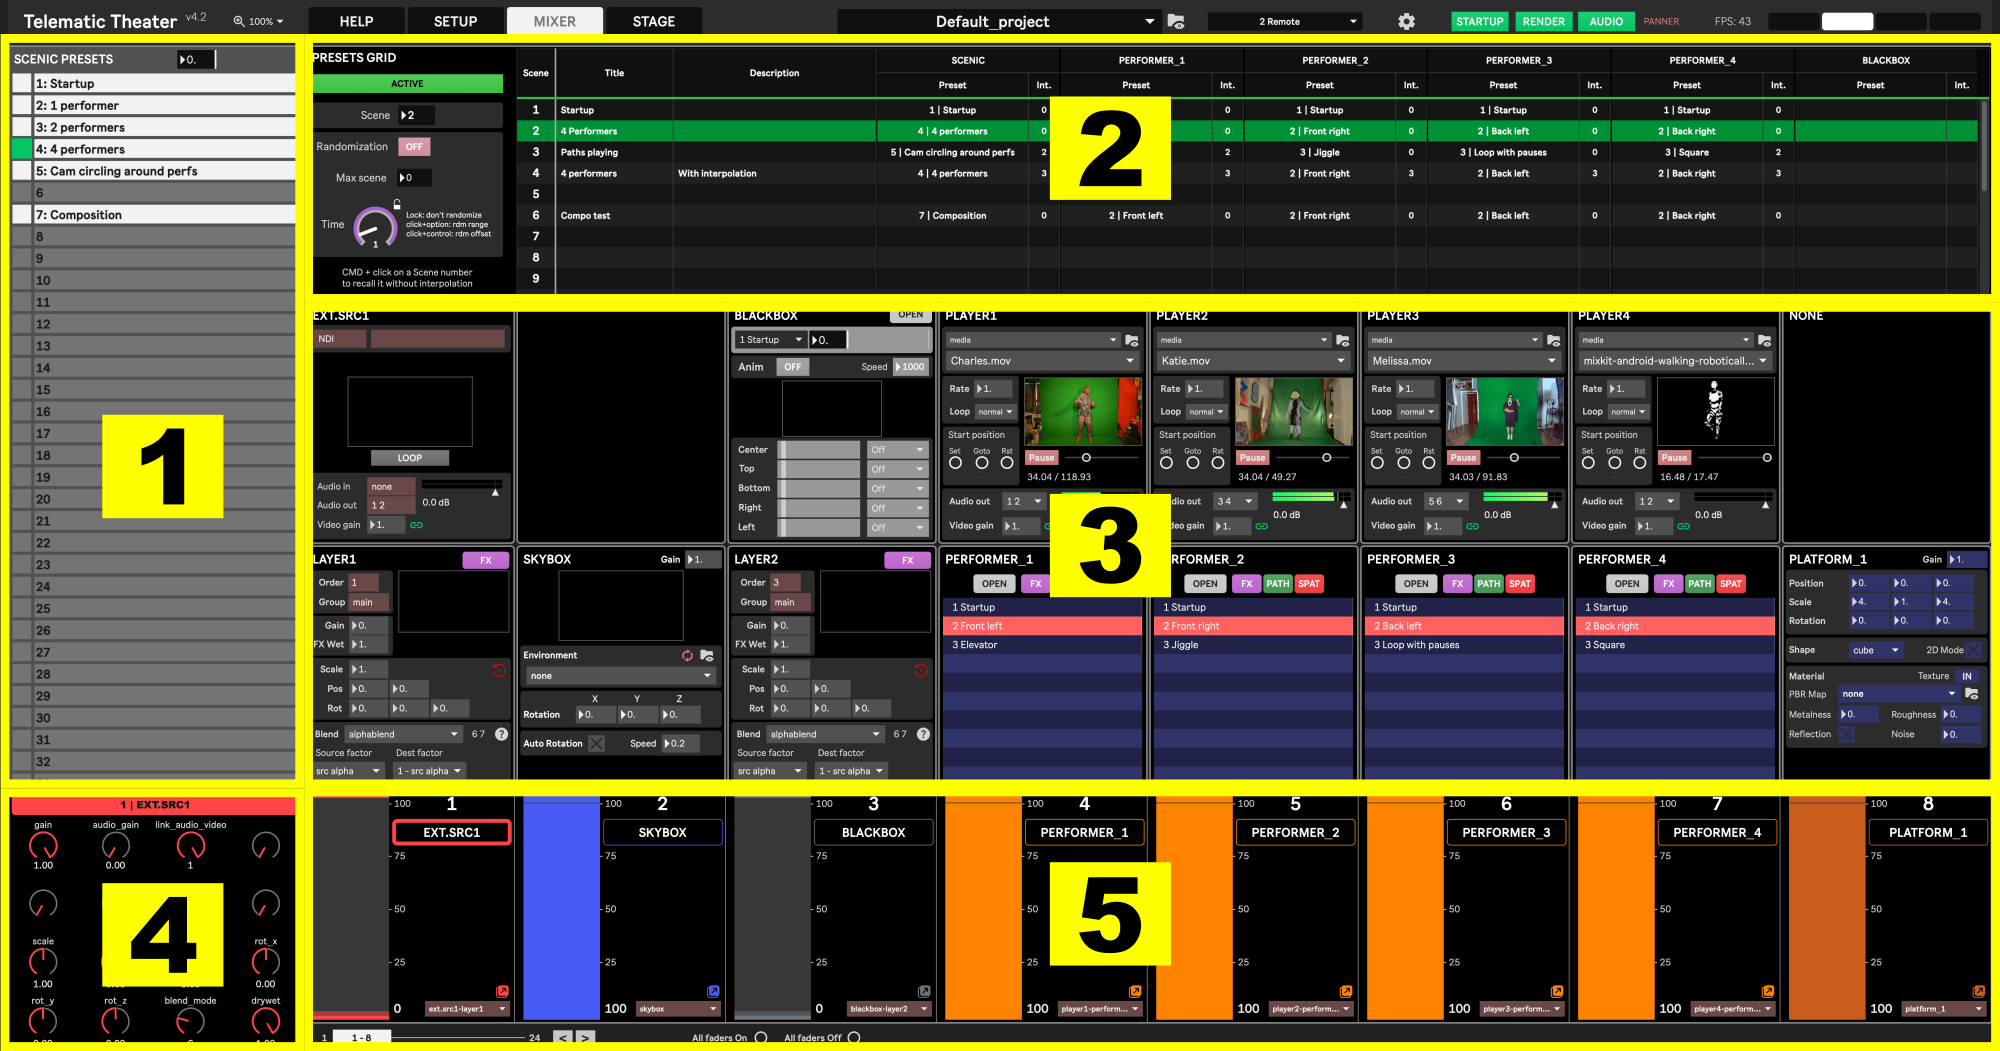Viewport: 2000px width, 1051px height.
Task: Open PLATFORM_1 Shape cube dropdown
Action: (1875, 650)
